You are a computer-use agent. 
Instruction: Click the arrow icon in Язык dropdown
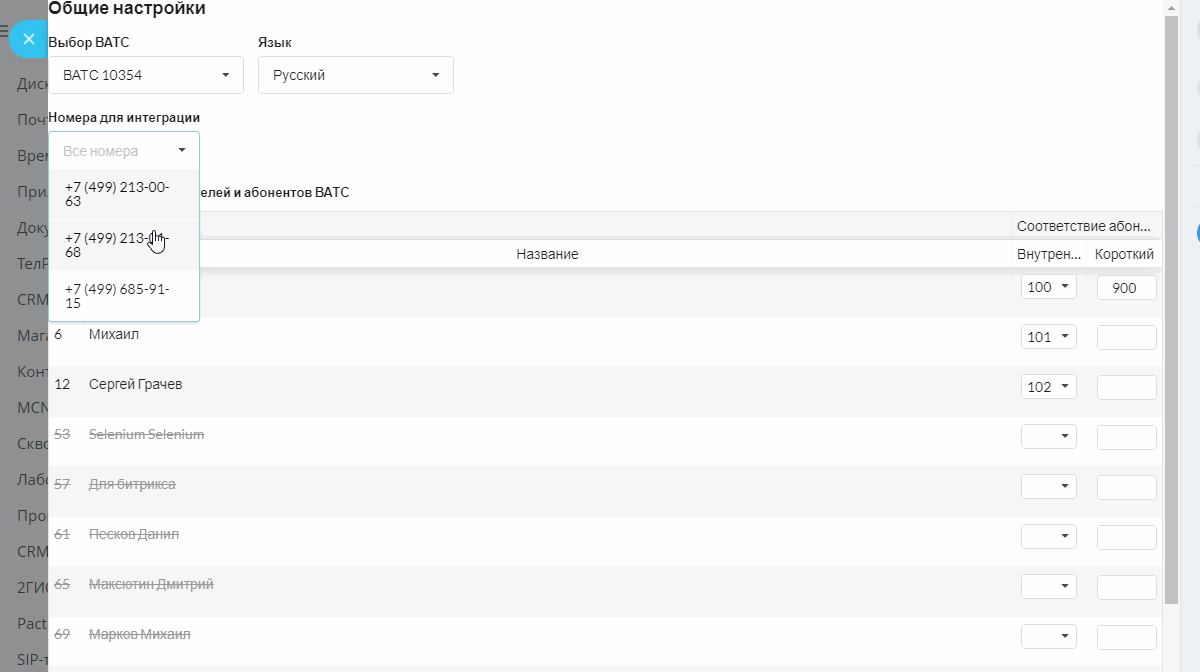coord(435,75)
